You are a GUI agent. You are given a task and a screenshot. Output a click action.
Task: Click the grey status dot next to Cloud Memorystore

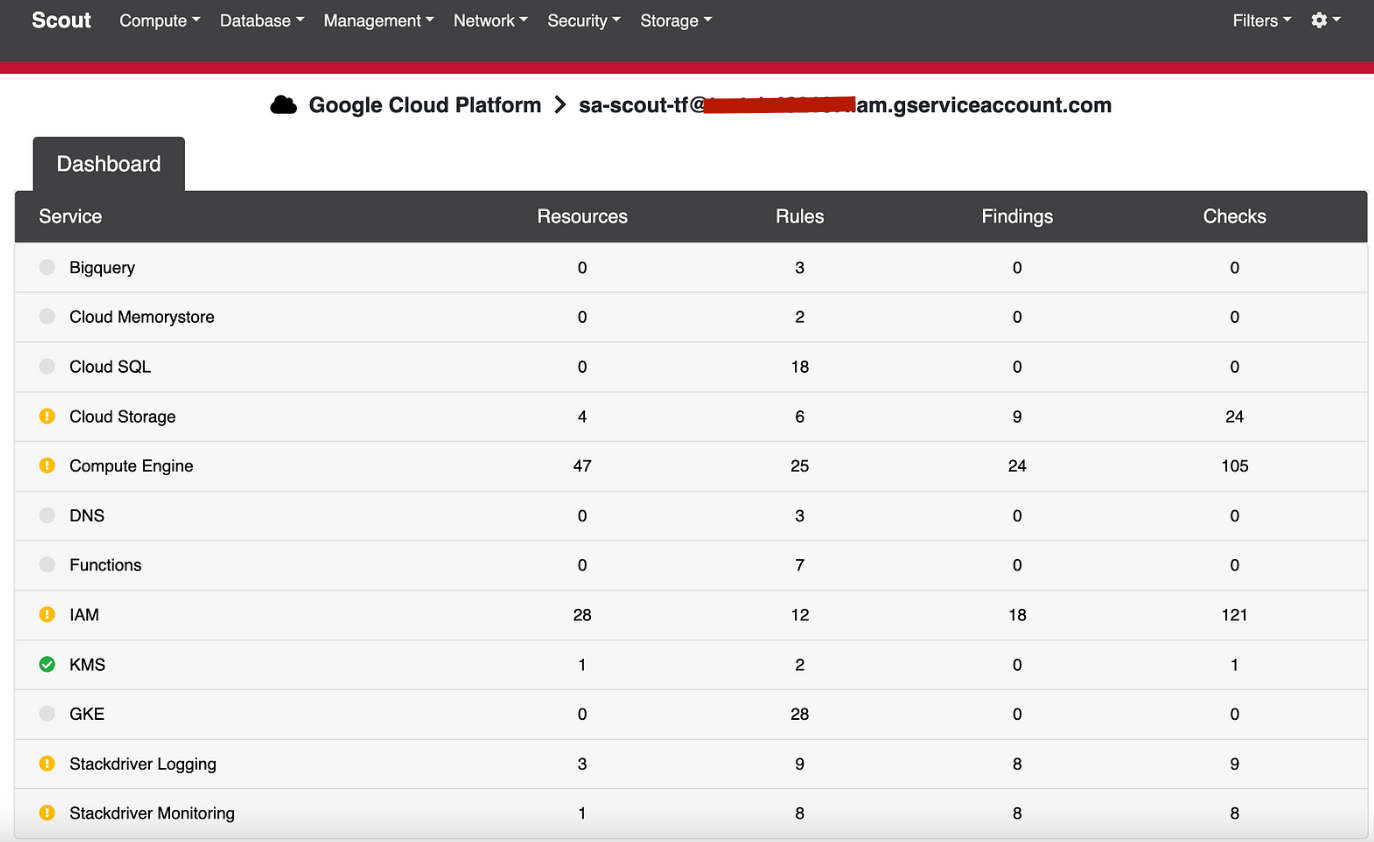tap(47, 316)
